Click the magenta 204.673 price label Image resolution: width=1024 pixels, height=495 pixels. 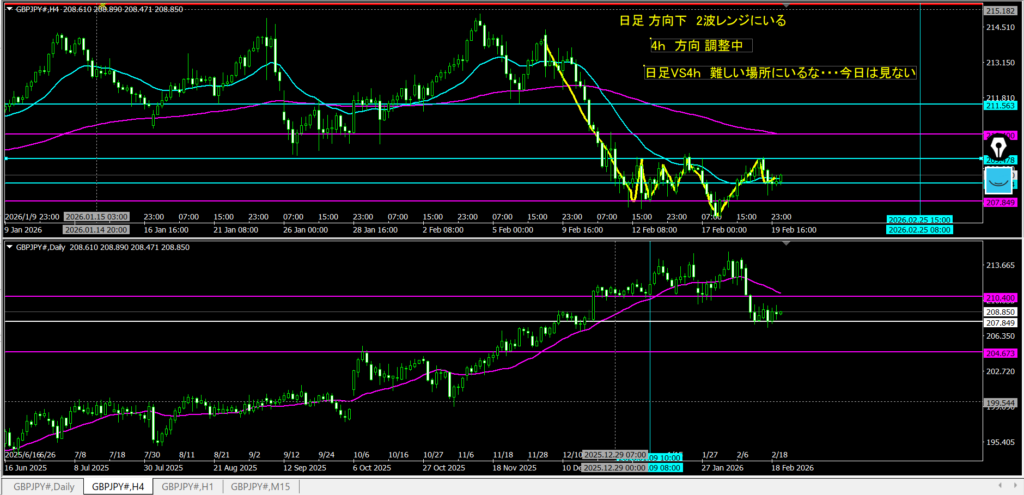1002,352
